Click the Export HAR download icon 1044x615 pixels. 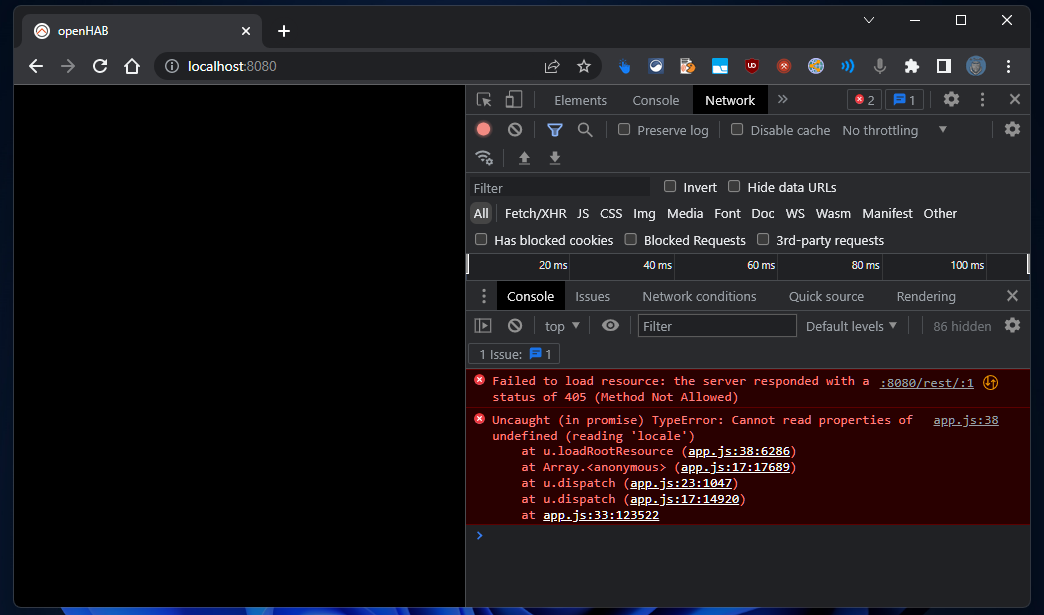pos(555,158)
